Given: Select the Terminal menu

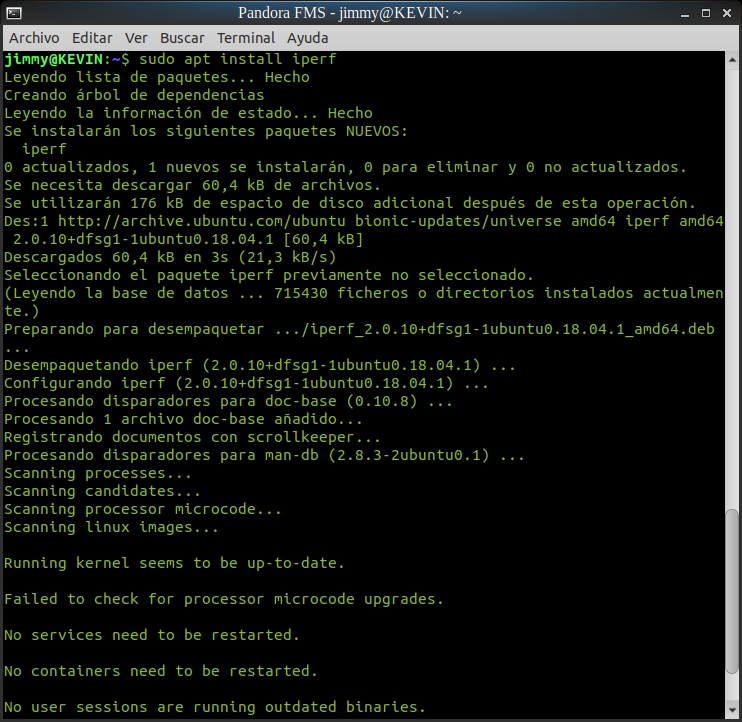Looking at the screenshot, I should [x=245, y=38].
